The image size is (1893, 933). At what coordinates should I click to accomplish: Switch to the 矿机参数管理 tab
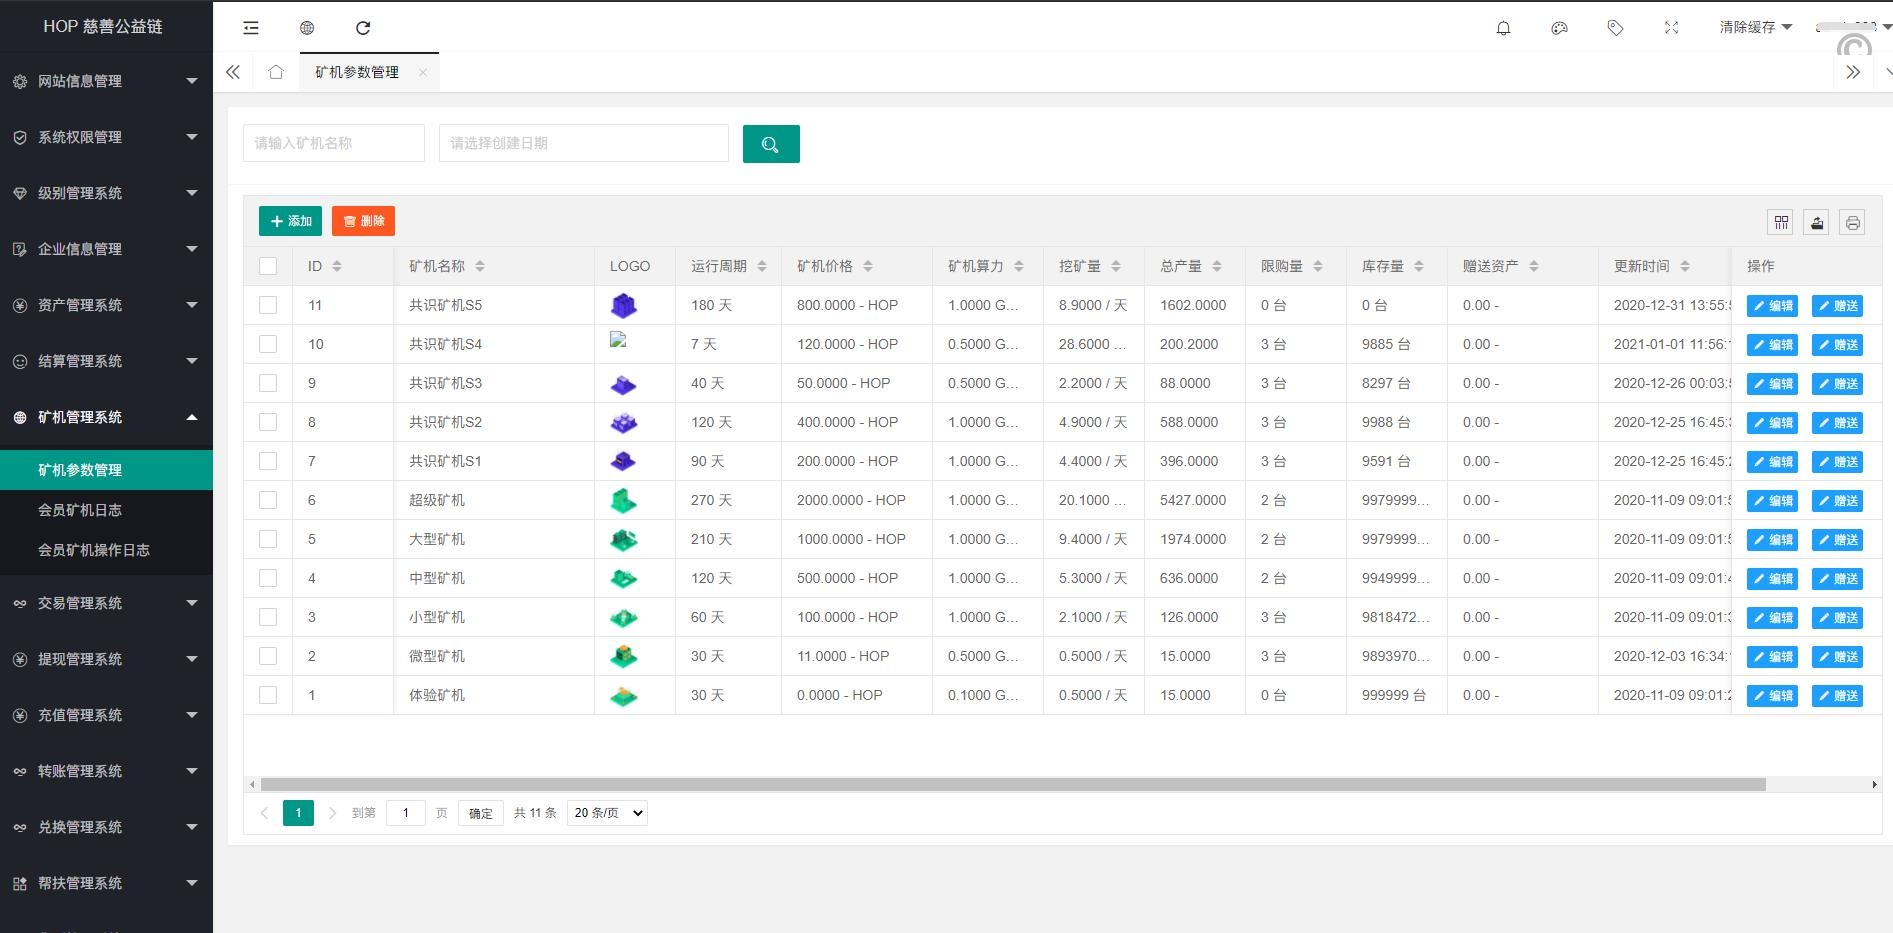pos(357,72)
